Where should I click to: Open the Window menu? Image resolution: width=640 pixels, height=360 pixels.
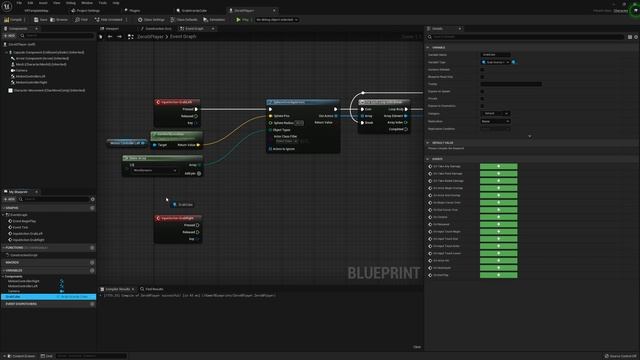pyautogui.click(x=87, y=3)
